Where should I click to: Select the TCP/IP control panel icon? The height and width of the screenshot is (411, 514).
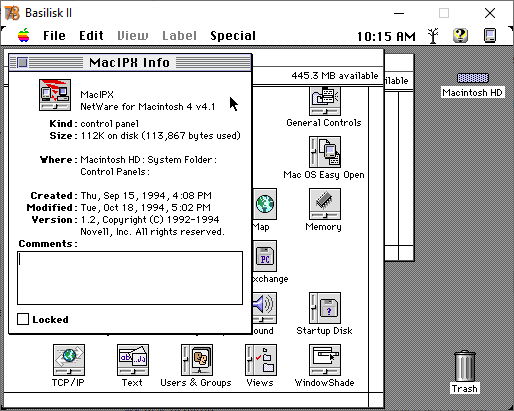[69, 360]
